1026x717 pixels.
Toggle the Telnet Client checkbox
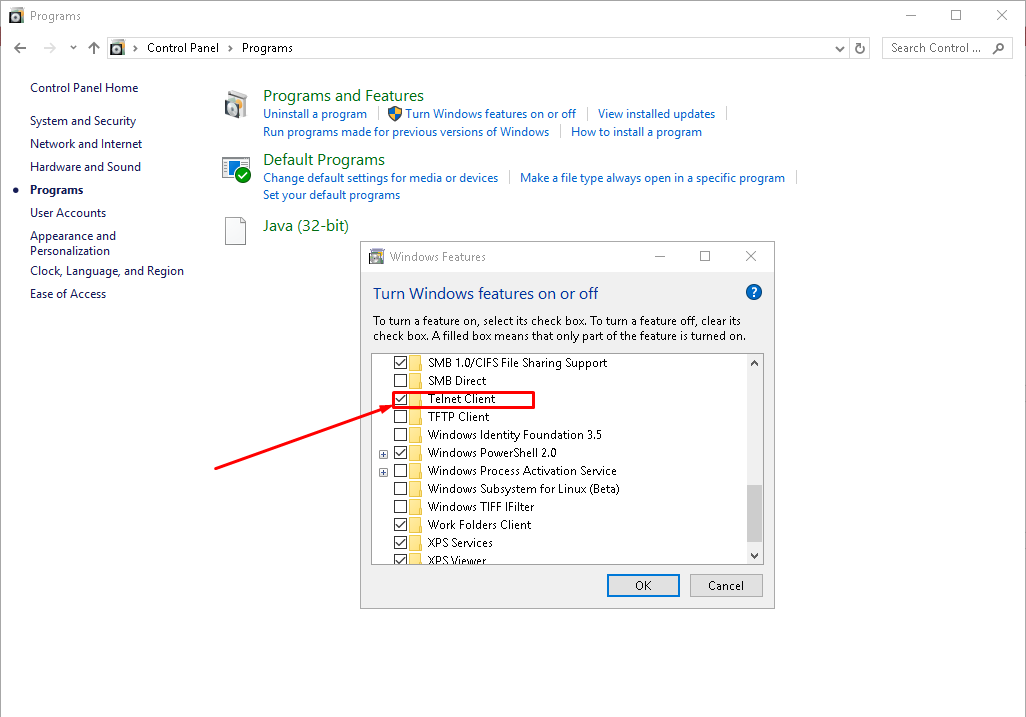tap(400, 398)
